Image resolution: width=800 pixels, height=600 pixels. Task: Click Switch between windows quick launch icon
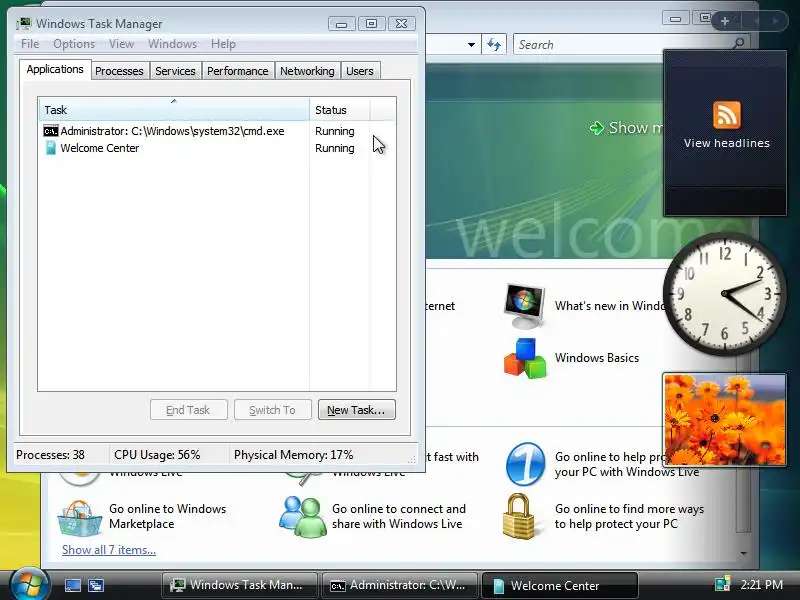point(95,585)
